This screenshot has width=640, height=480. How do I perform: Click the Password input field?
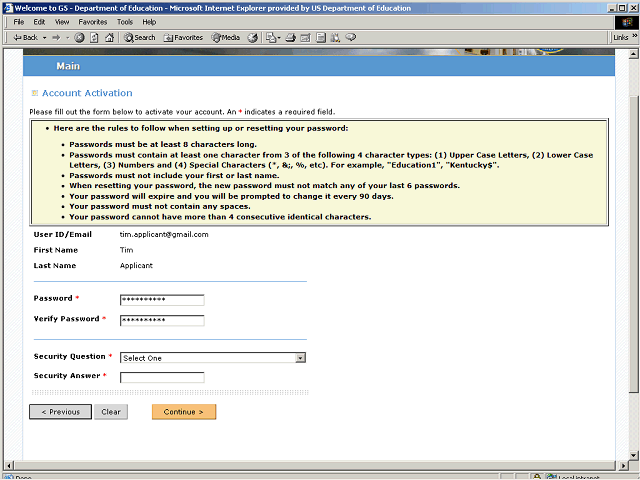[162, 300]
